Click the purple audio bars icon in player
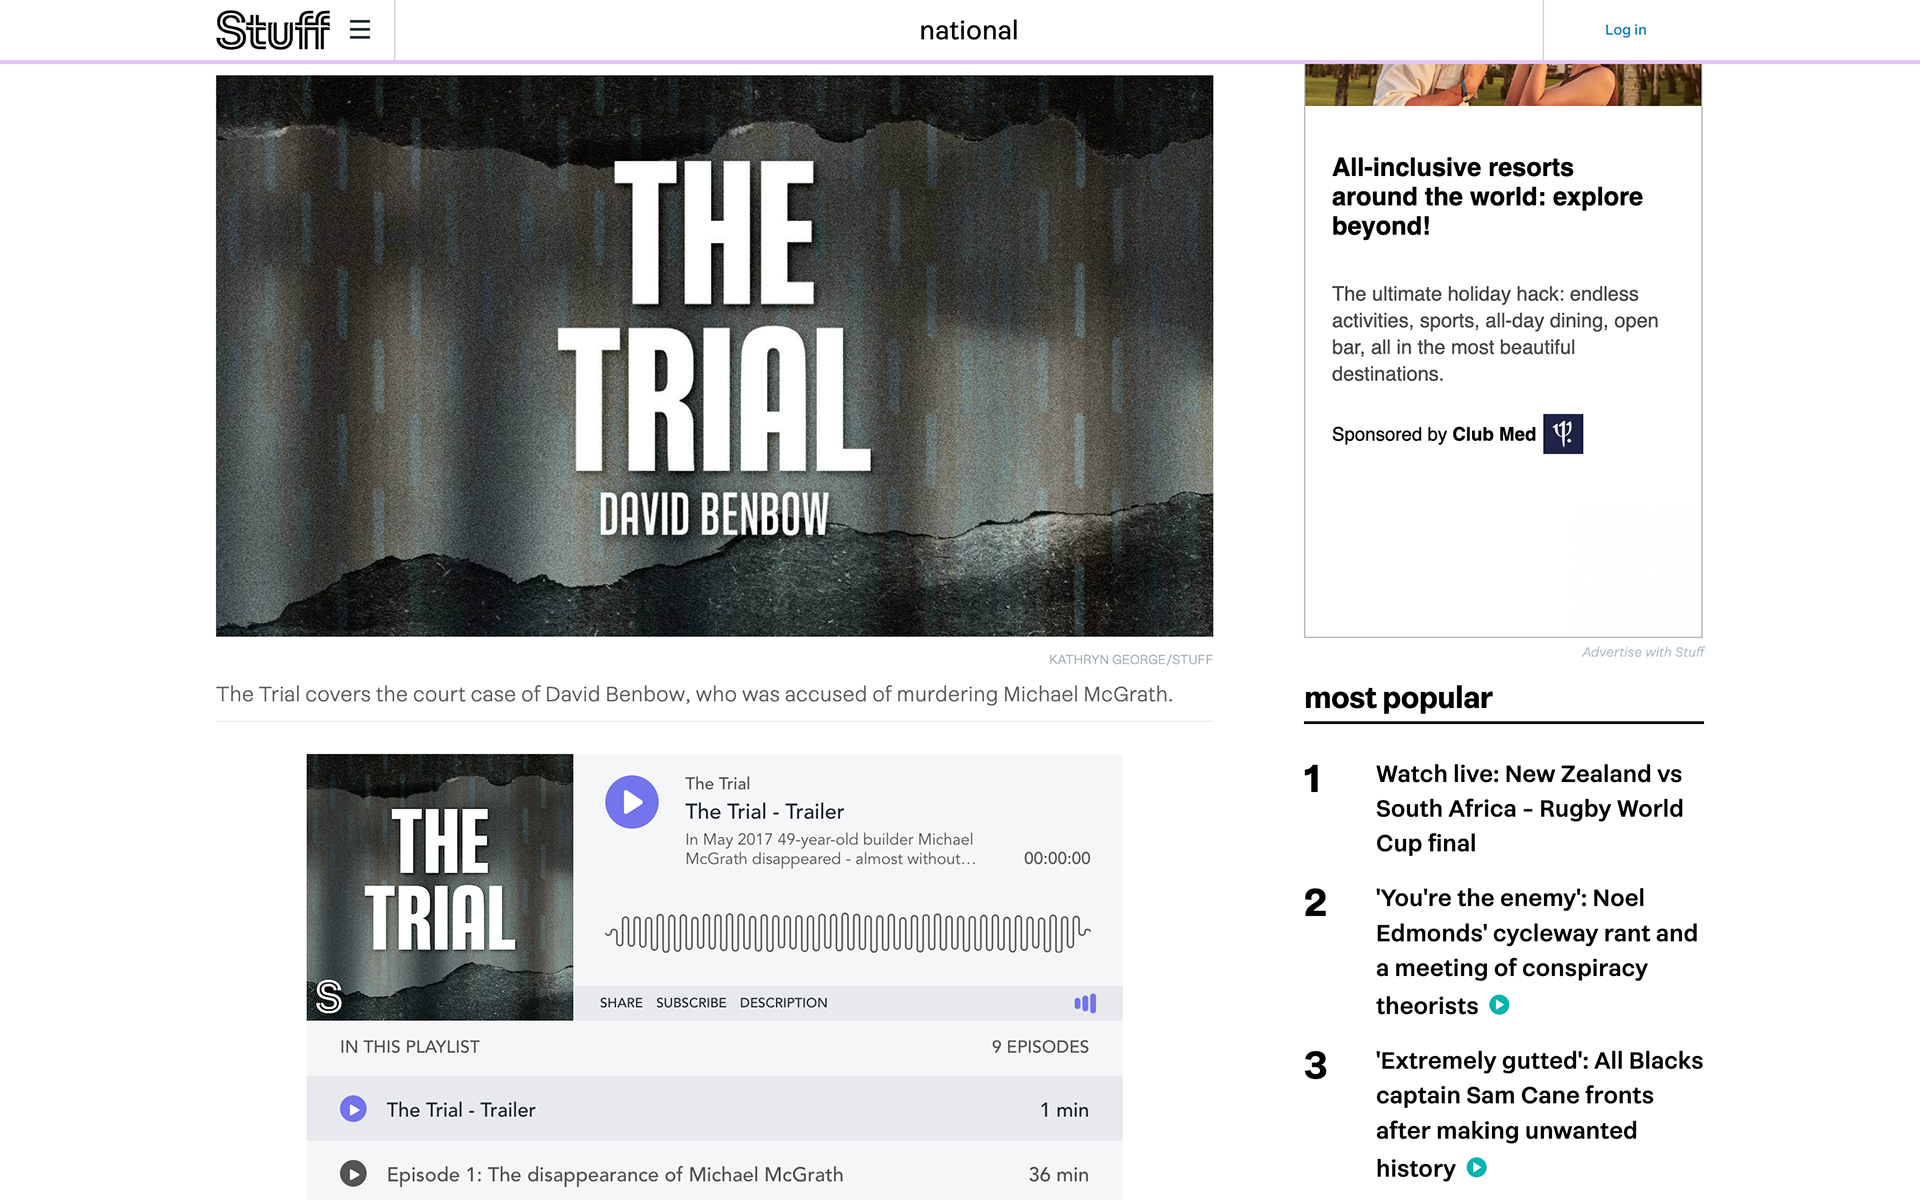Screen dimensions: 1920x1200 pos(1085,1003)
